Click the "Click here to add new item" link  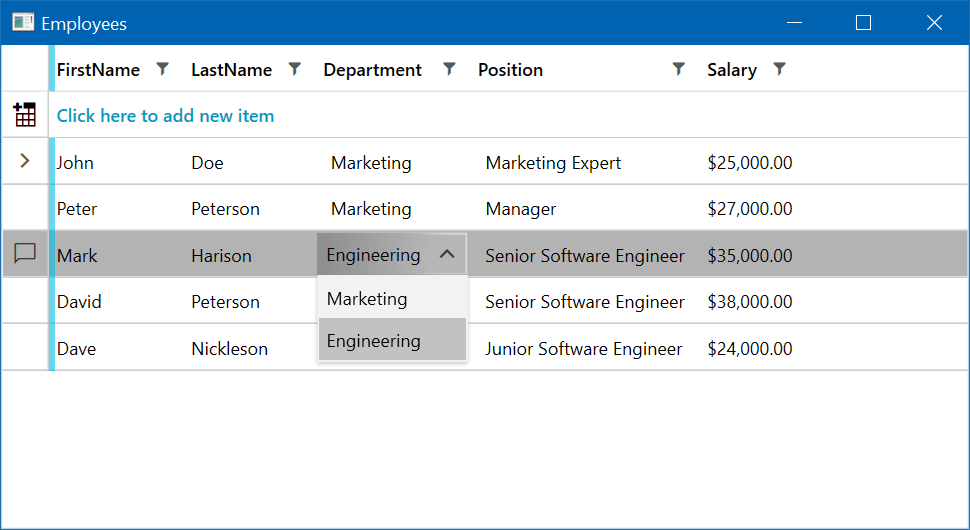pyautogui.click(x=165, y=116)
